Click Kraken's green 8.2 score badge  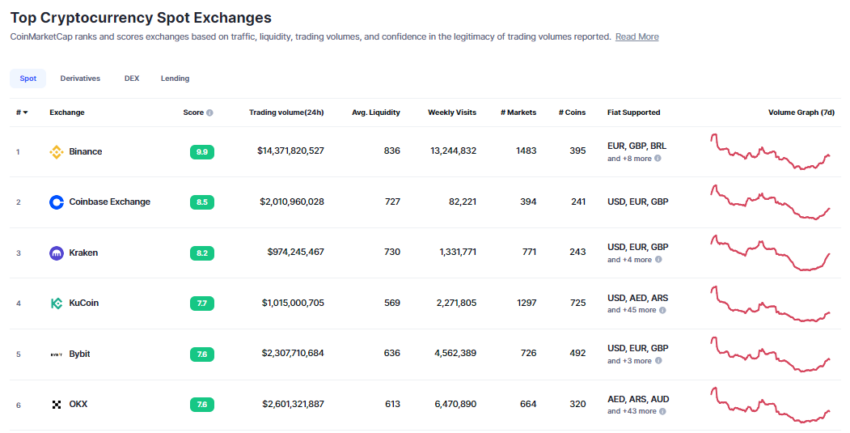point(202,253)
